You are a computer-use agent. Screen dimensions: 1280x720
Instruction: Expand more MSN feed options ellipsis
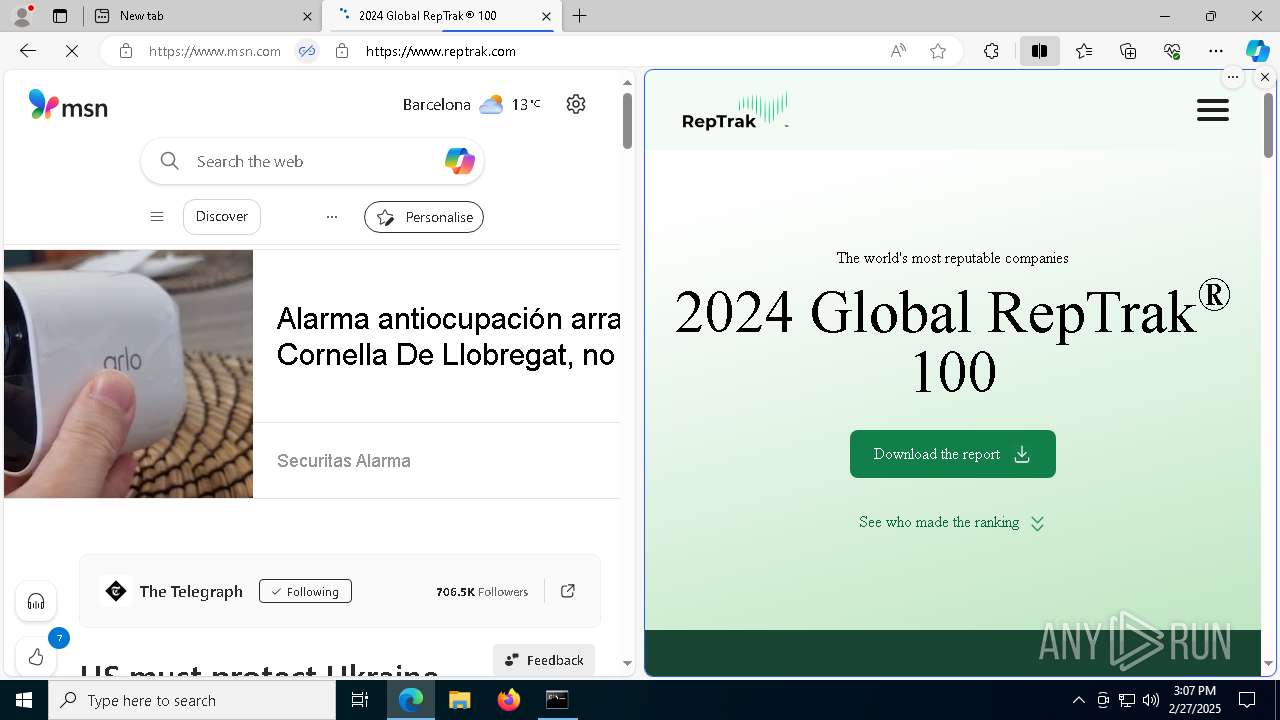point(332,217)
